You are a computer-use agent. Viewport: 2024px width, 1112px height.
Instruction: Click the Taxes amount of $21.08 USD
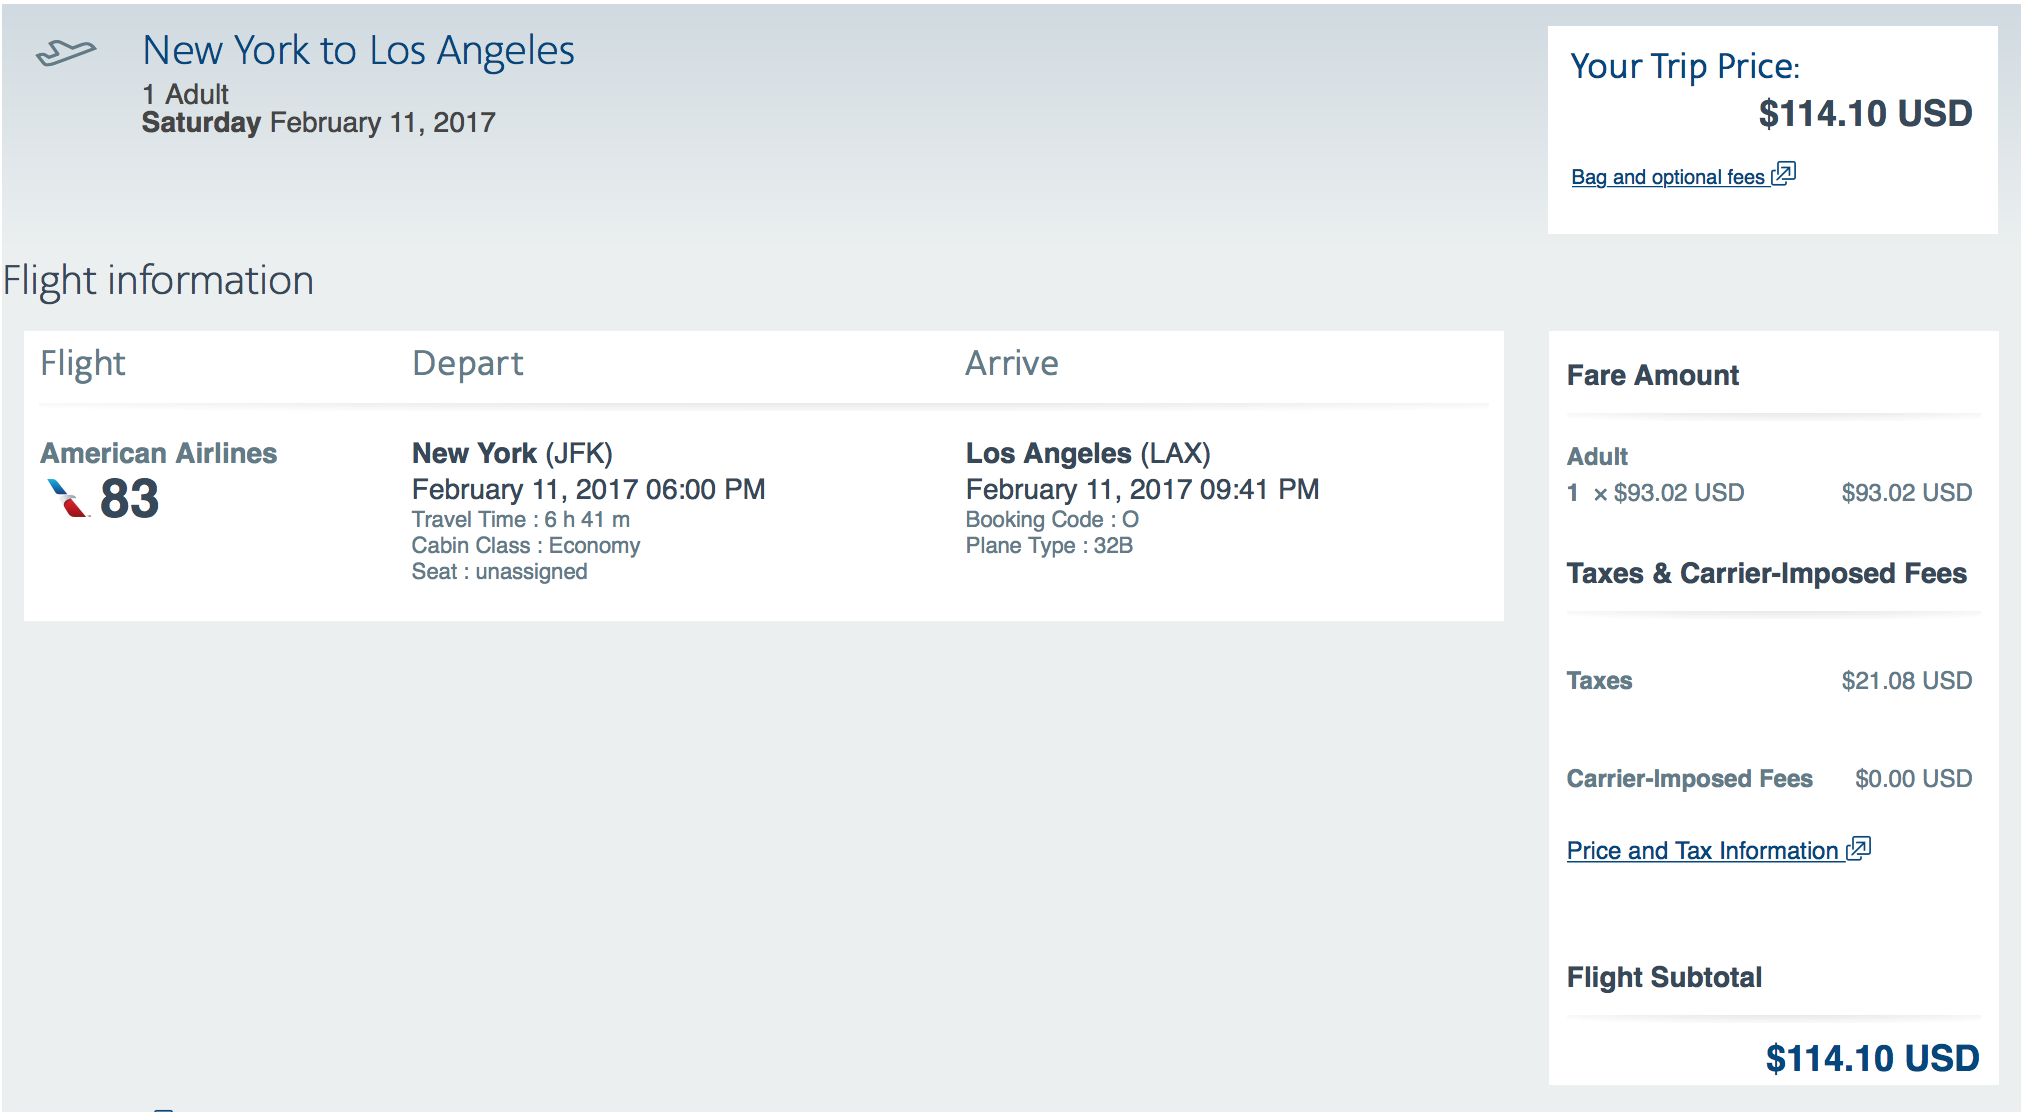pyautogui.click(x=1906, y=681)
